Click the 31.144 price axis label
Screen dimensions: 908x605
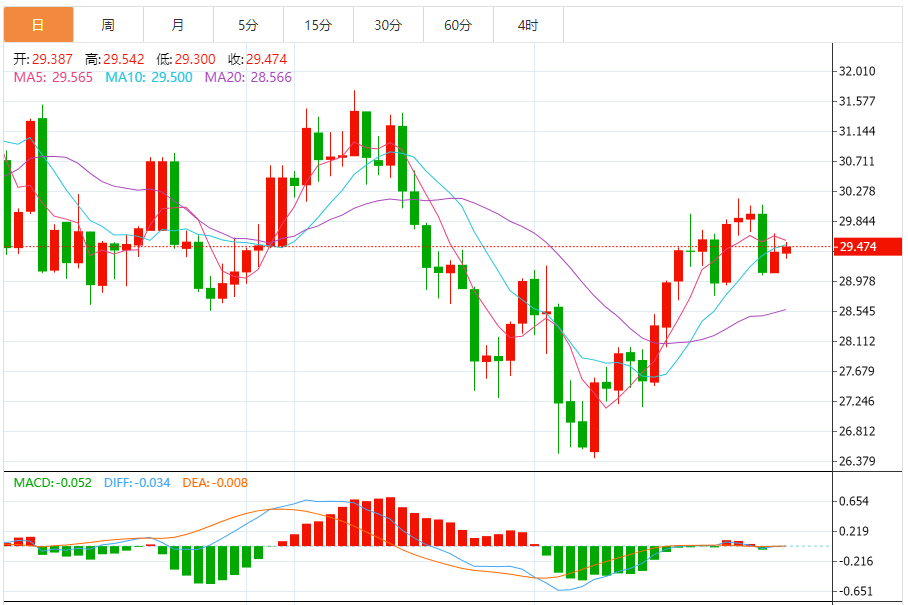[x=857, y=131]
